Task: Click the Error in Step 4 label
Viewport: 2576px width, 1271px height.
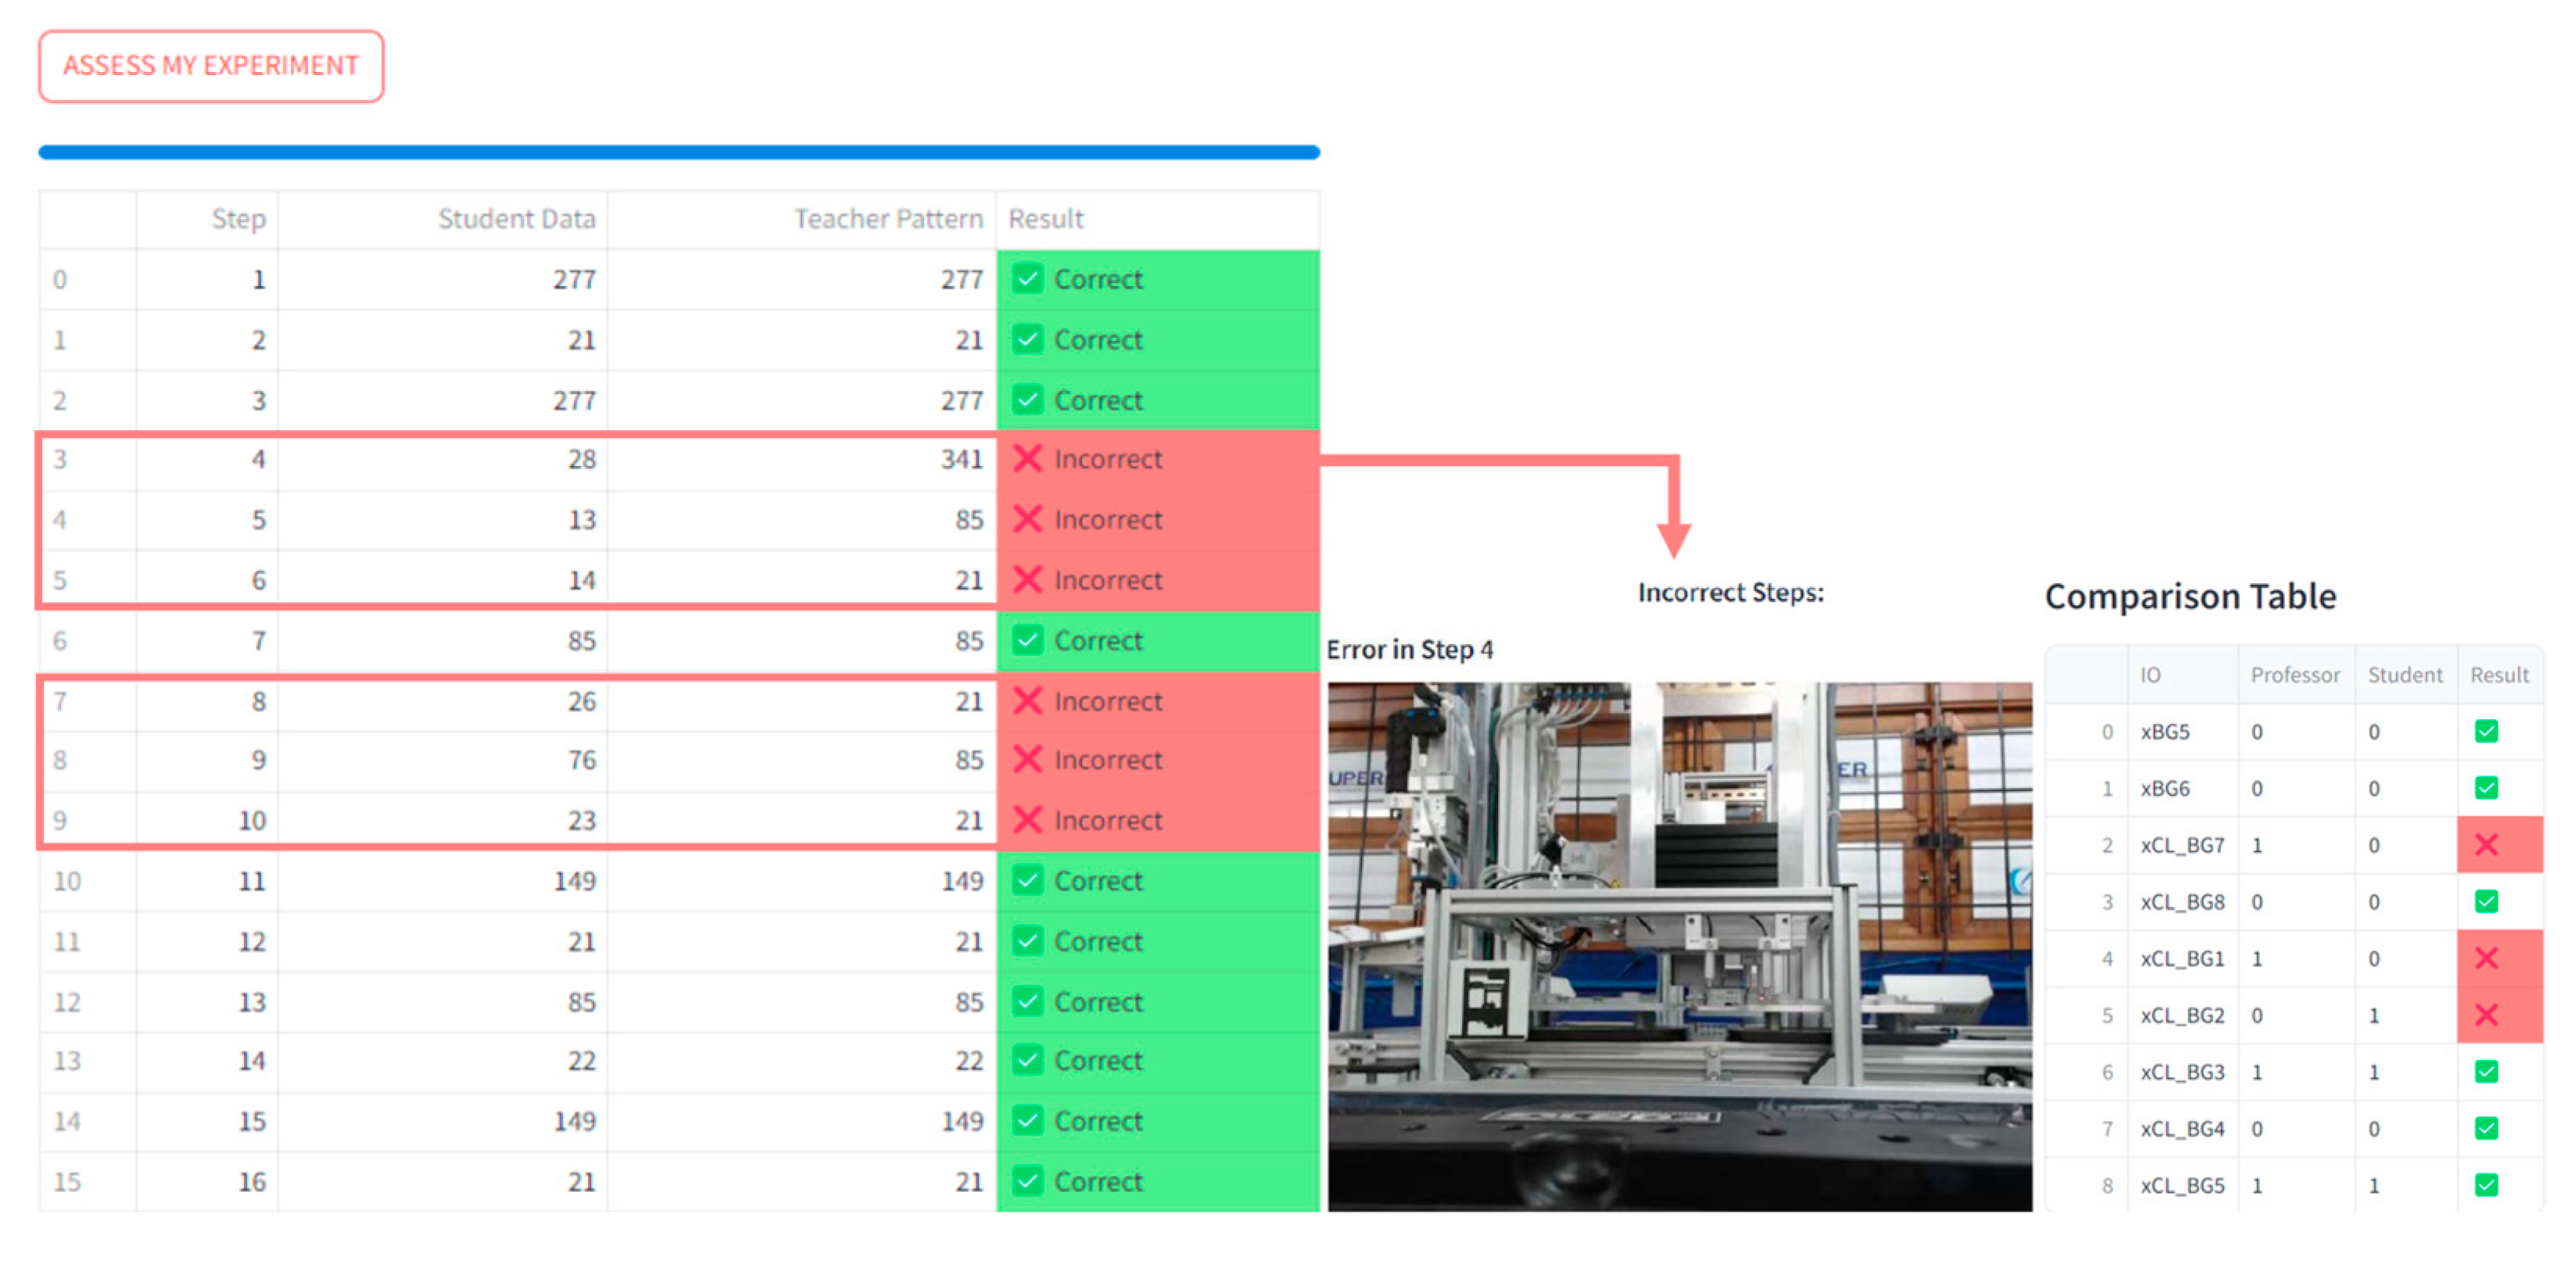Action: pos(1409,650)
